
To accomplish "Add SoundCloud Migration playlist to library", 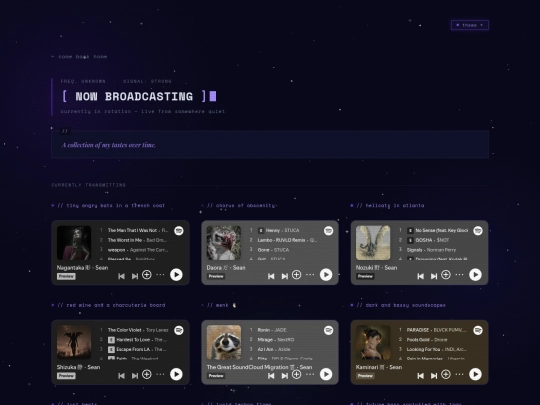I will pos(297,374).
